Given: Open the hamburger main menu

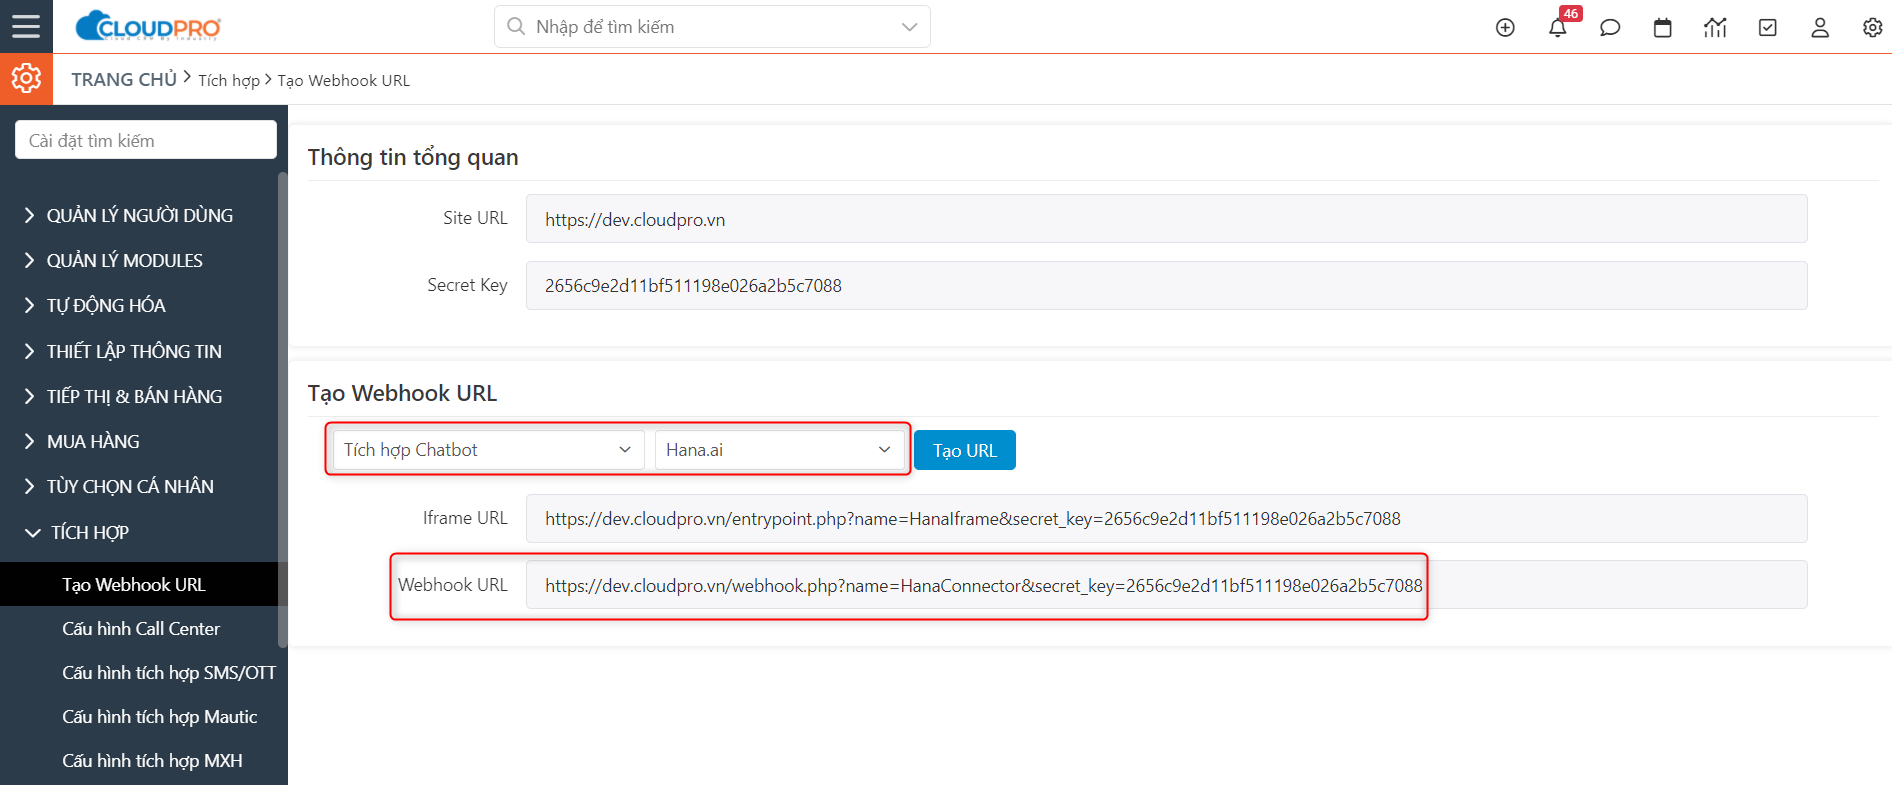Looking at the screenshot, I should point(26,26).
